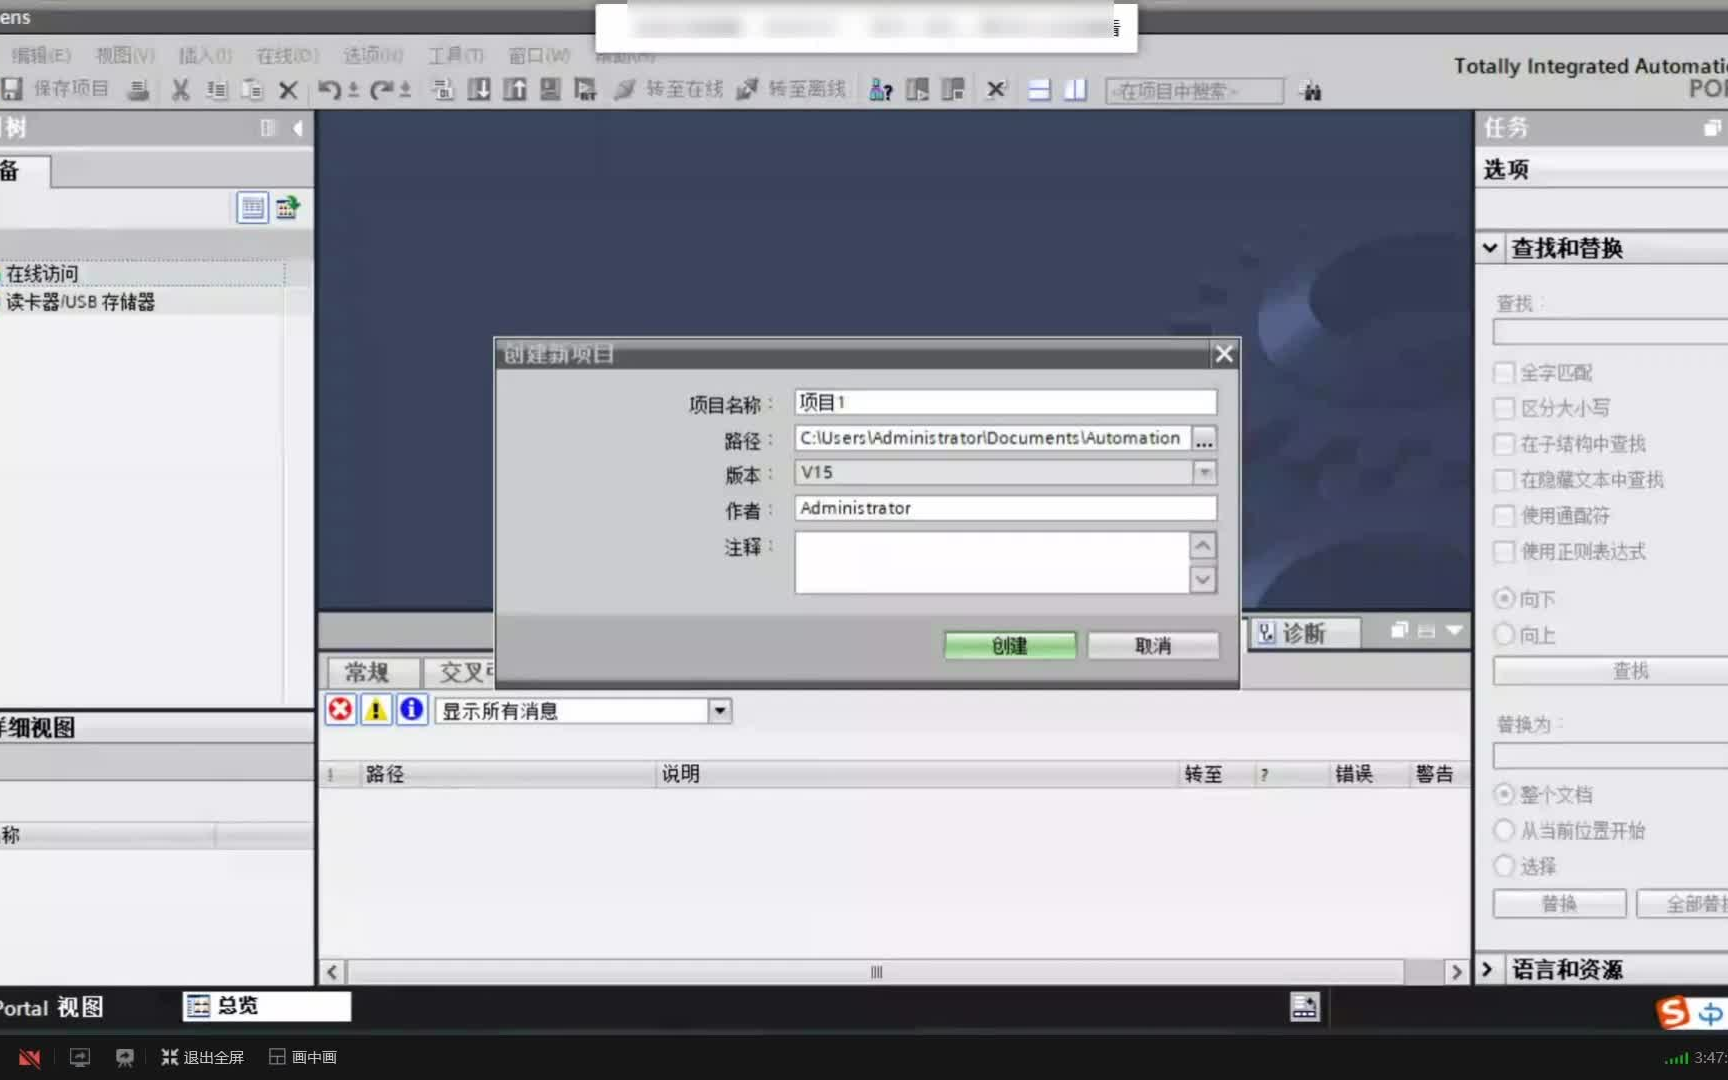Click the inspector window dropdown arrow near 诊断
The image size is (1728, 1080).
coord(1454,630)
